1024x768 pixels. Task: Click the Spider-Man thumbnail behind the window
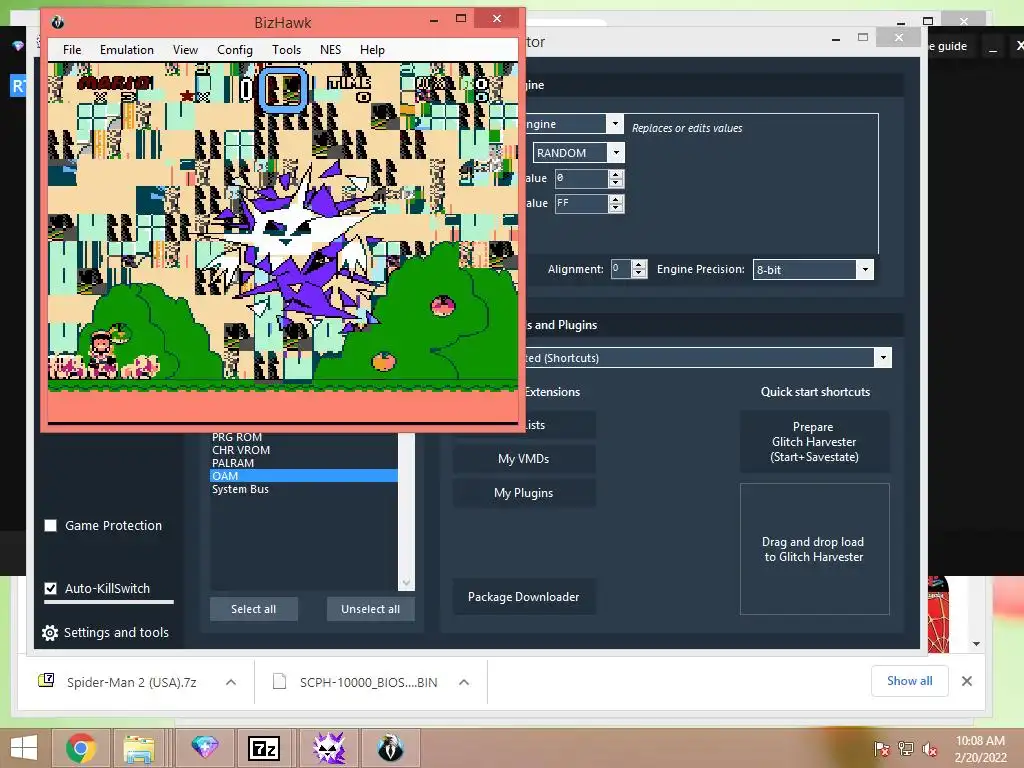point(938,614)
